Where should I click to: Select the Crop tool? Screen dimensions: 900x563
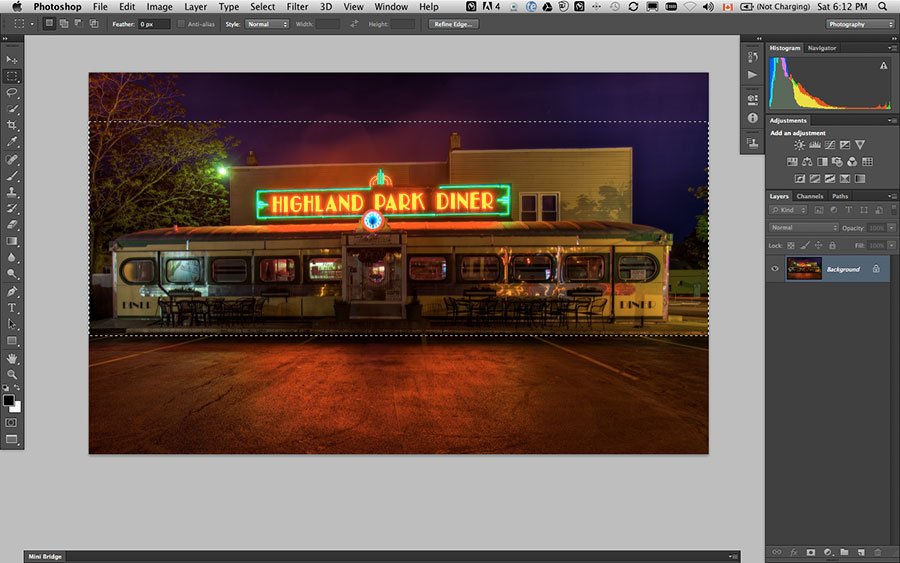[x=11, y=125]
